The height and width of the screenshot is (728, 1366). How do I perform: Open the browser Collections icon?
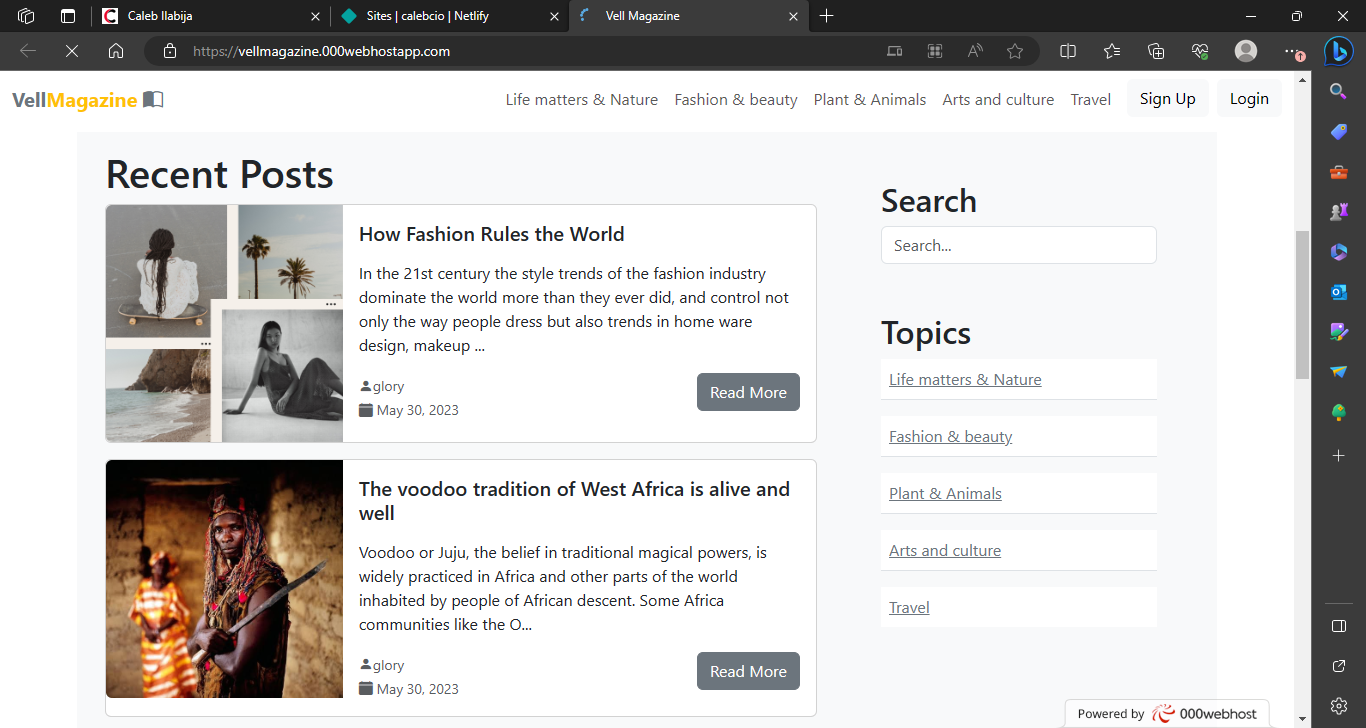click(x=1156, y=51)
